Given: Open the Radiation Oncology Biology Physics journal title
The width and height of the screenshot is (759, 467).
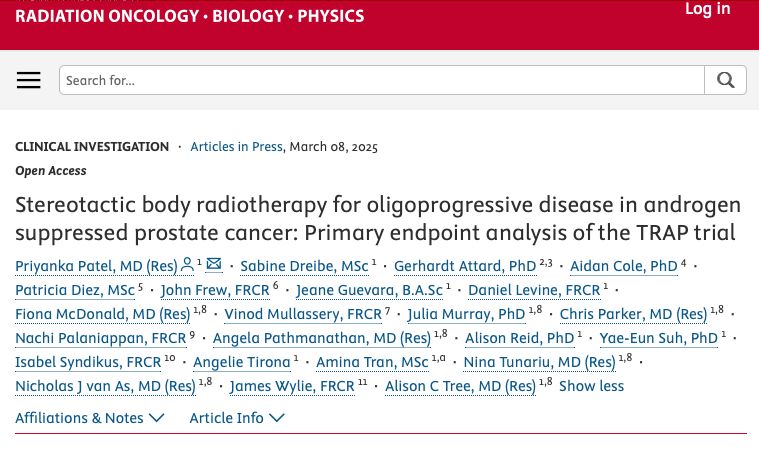Looking at the screenshot, I should click(190, 16).
